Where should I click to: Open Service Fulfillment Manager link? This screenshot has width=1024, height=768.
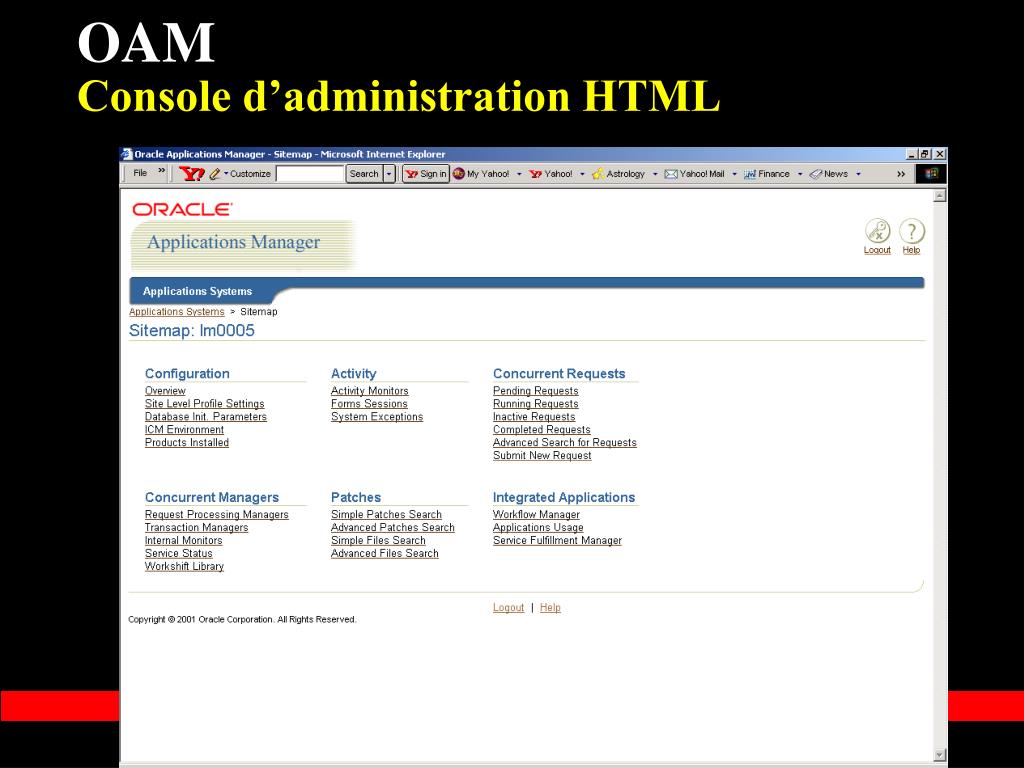click(557, 541)
